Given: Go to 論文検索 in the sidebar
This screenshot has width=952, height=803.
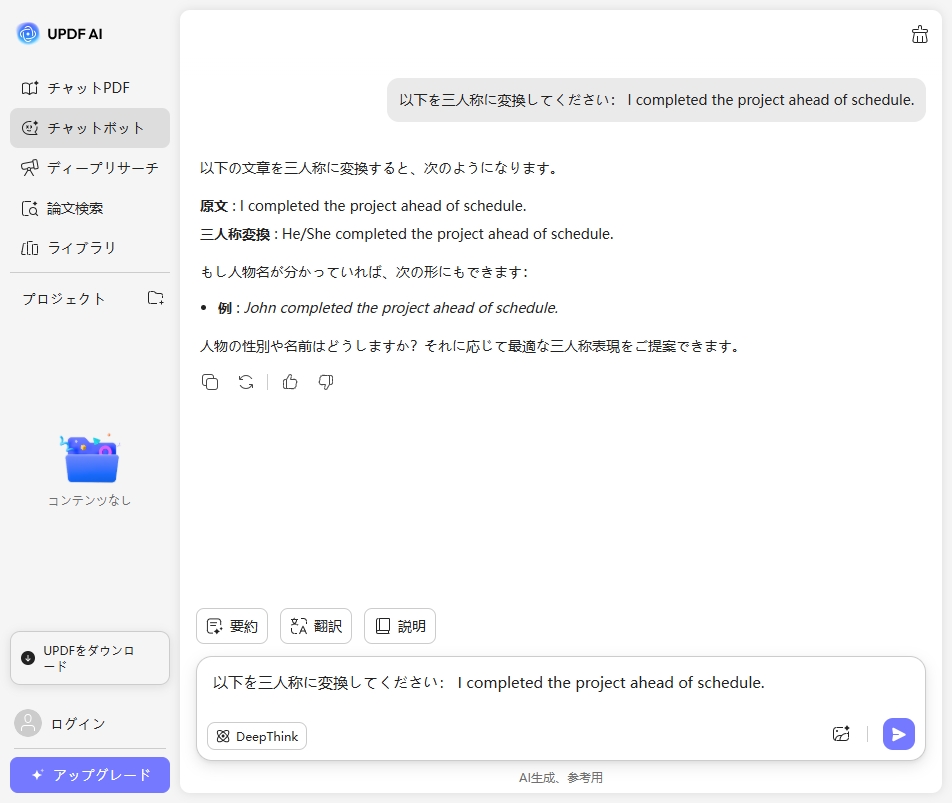Looking at the screenshot, I should pyautogui.click(x=90, y=208).
